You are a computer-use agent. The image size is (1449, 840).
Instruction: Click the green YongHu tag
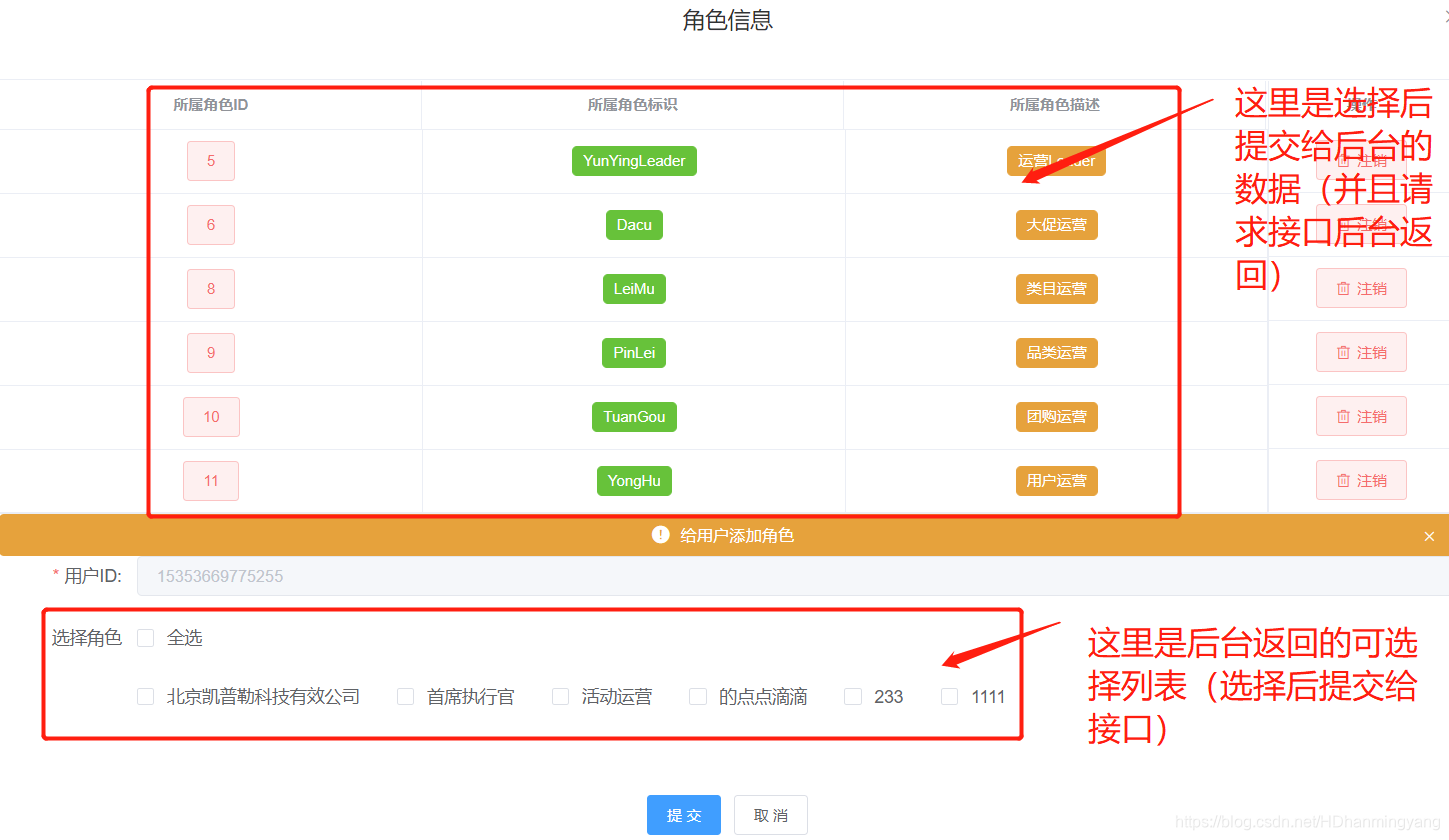634,481
